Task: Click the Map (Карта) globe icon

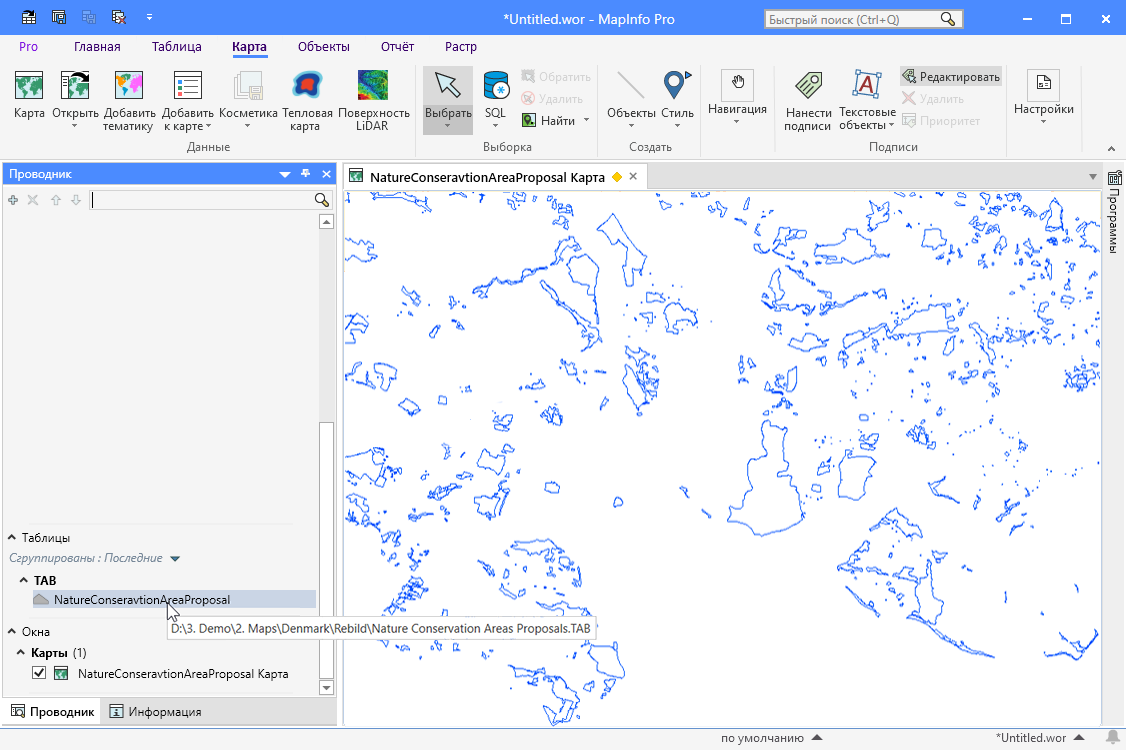Action: pos(29,87)
